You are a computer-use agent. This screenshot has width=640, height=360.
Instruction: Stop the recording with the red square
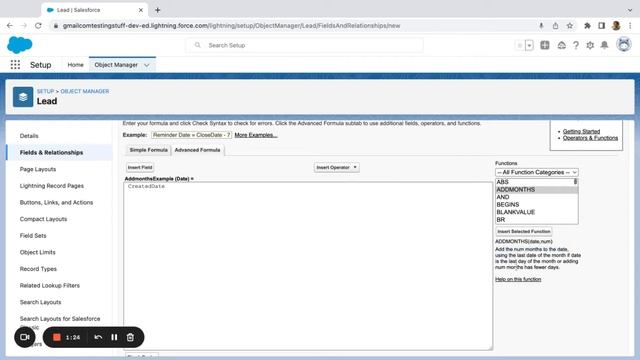[57, 337]
